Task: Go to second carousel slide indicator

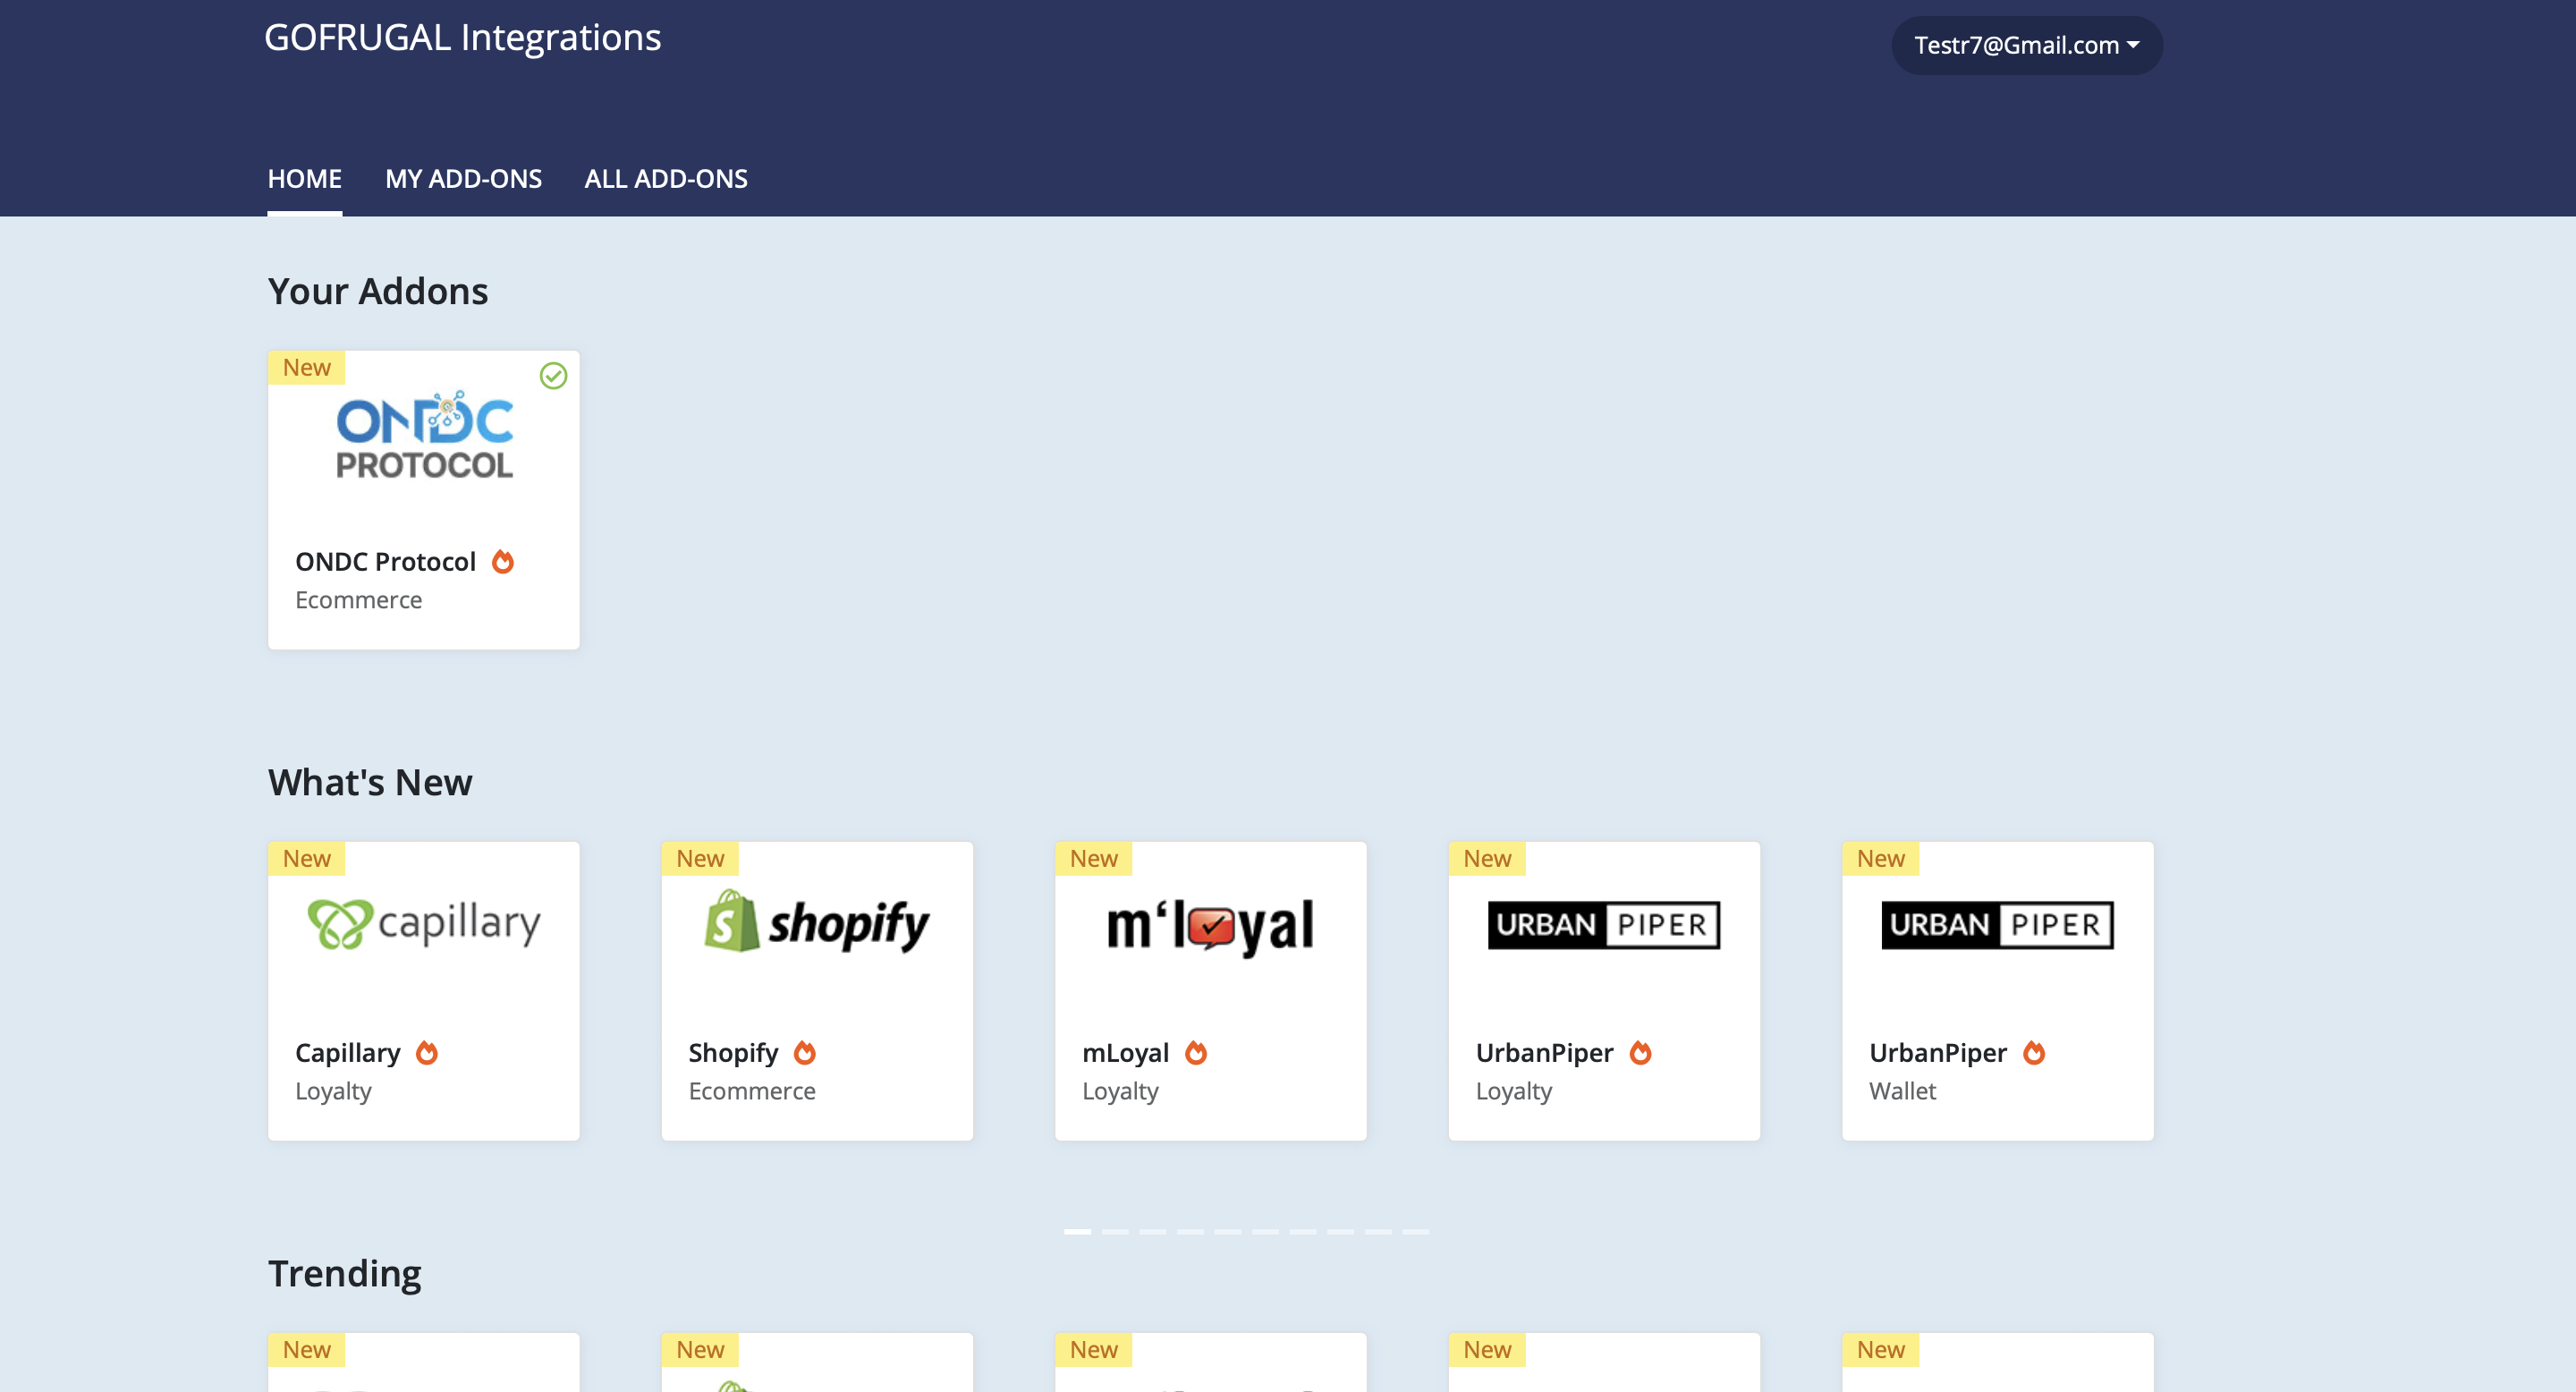Action: point(1115,1232)
